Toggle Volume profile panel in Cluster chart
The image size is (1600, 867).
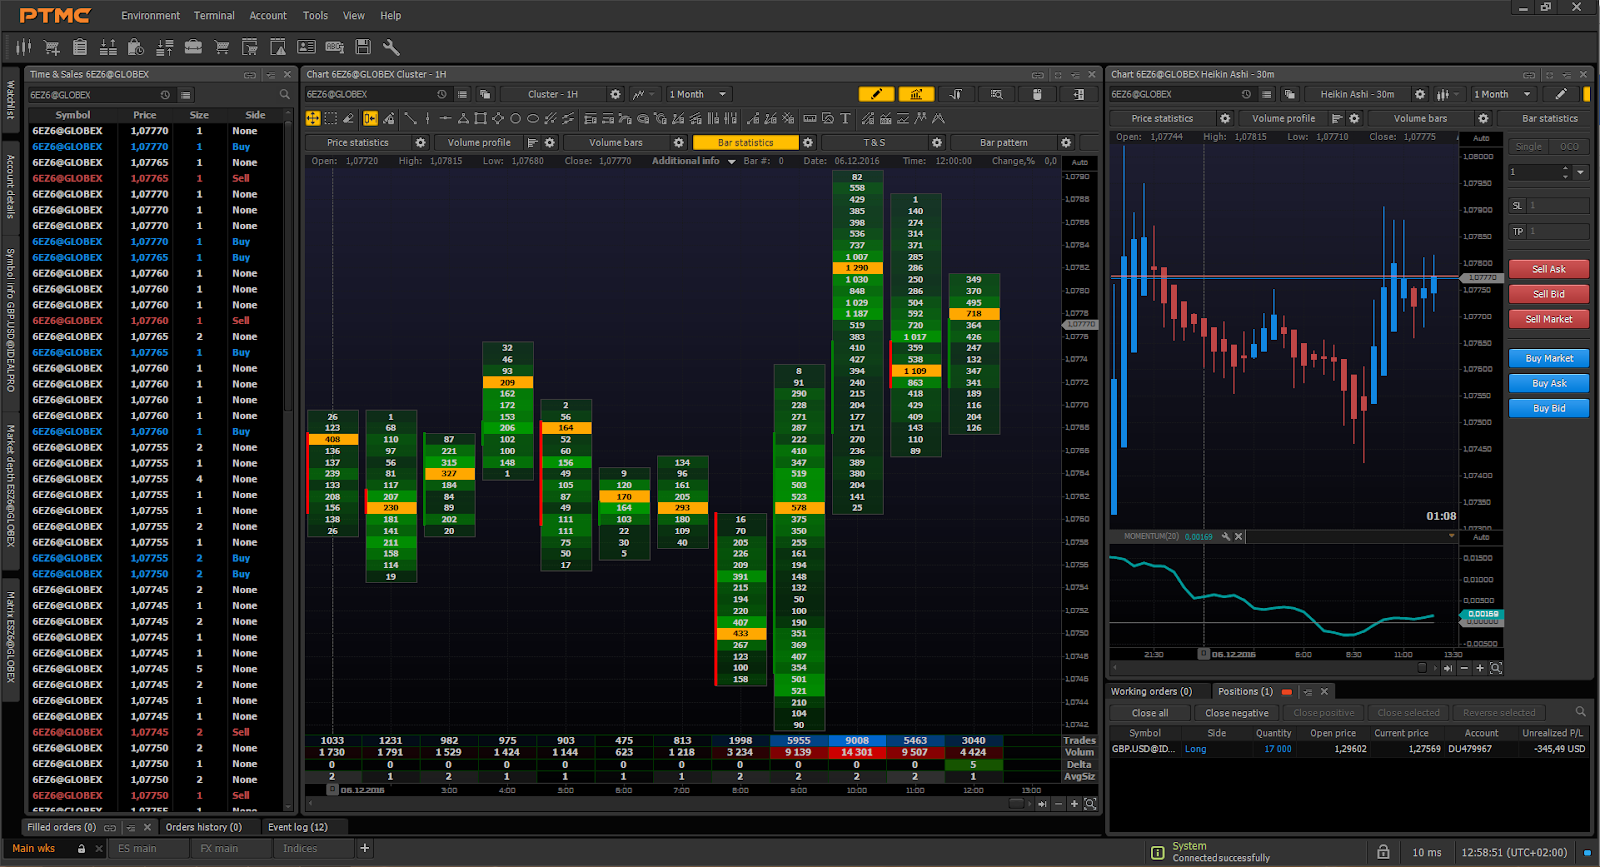click(479, 143)
